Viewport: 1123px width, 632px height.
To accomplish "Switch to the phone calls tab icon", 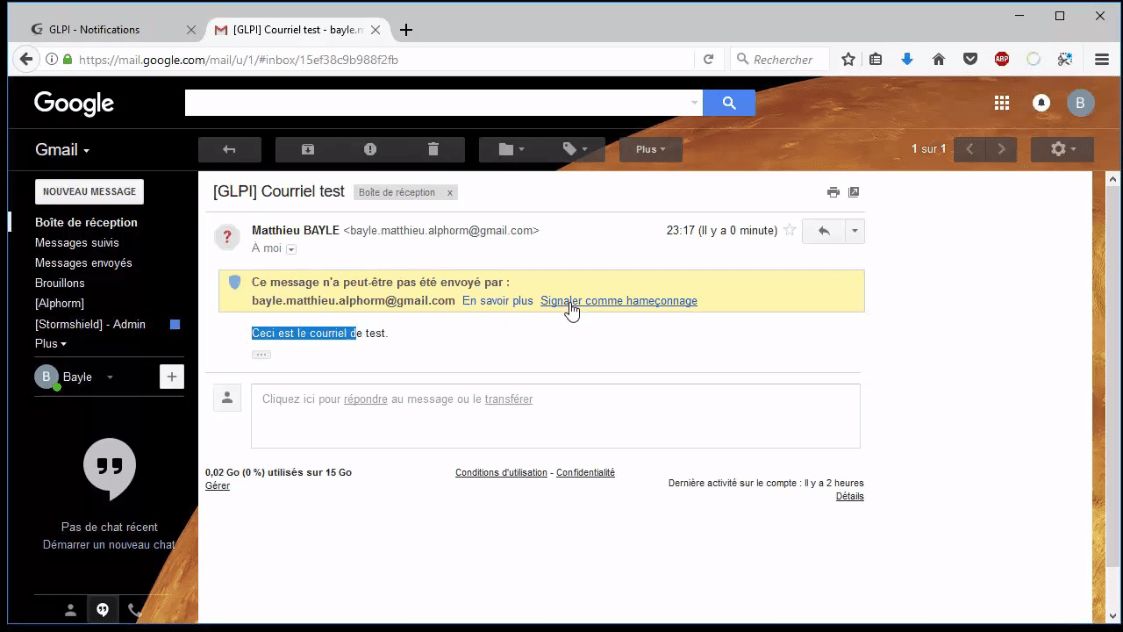I will coord(134,610).
